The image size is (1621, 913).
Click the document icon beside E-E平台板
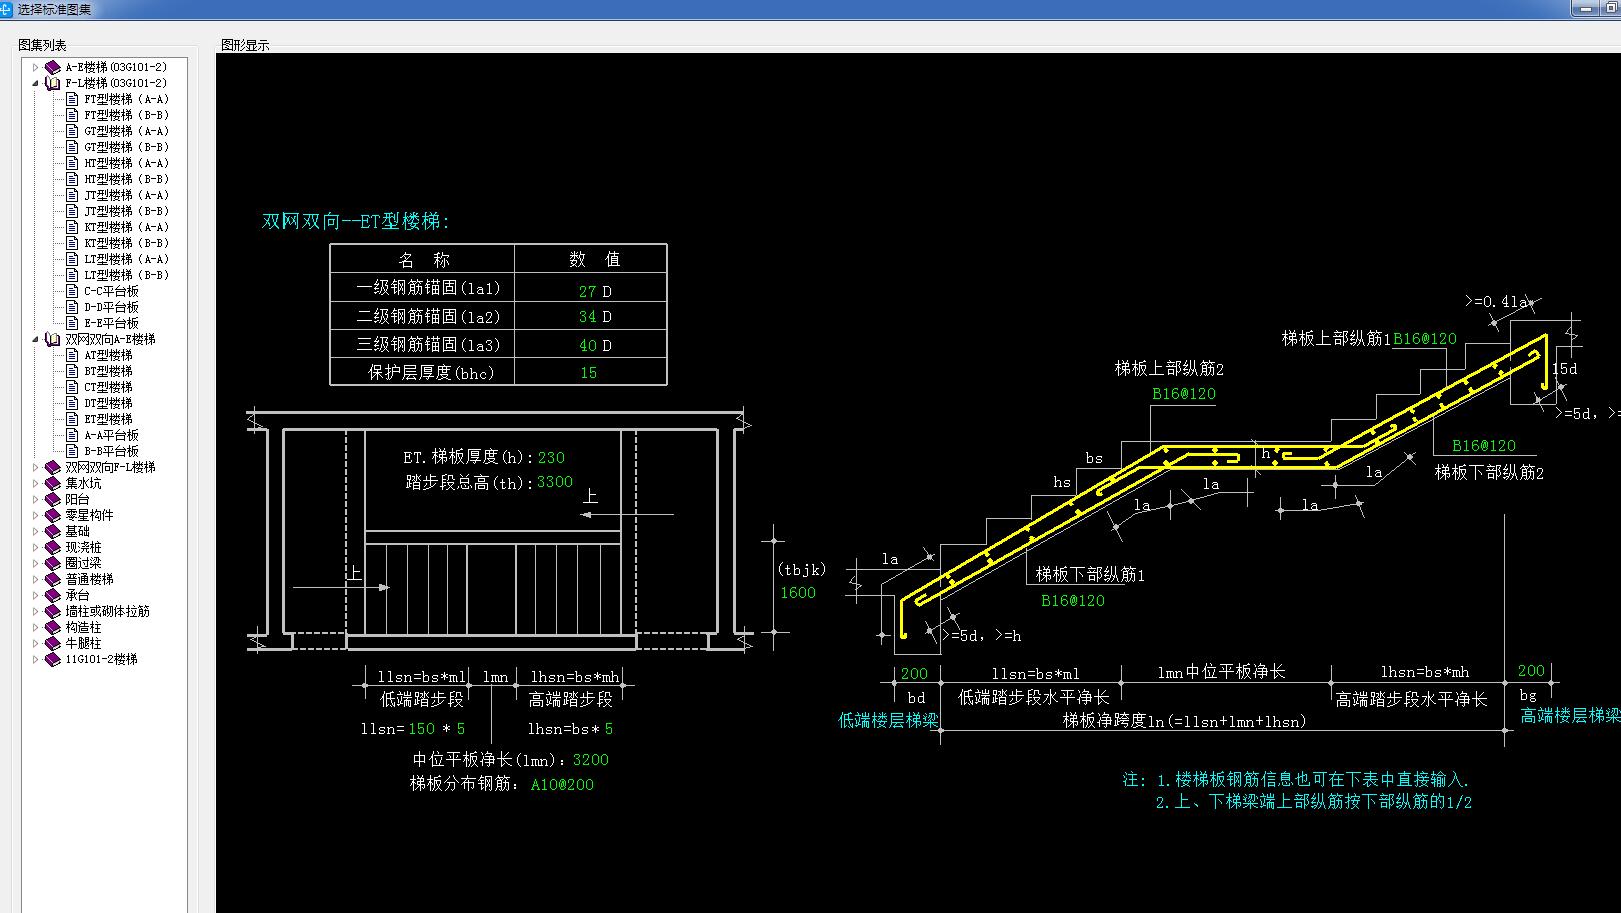pyautogui.click(x=72, y=323)
